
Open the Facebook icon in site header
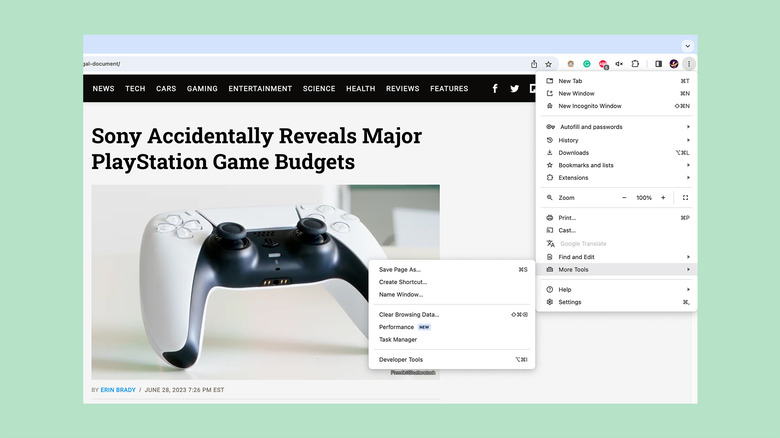494,89
